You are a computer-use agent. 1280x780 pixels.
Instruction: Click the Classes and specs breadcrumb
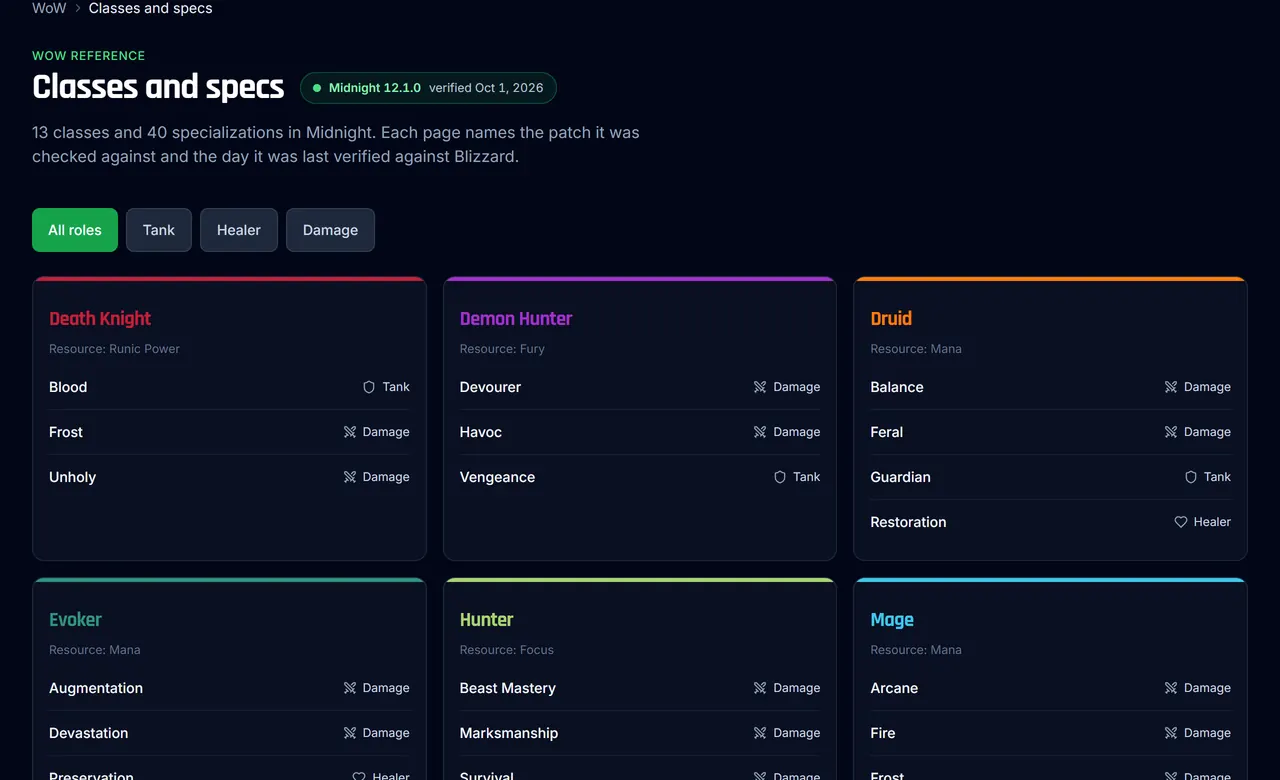coord(151,8)
